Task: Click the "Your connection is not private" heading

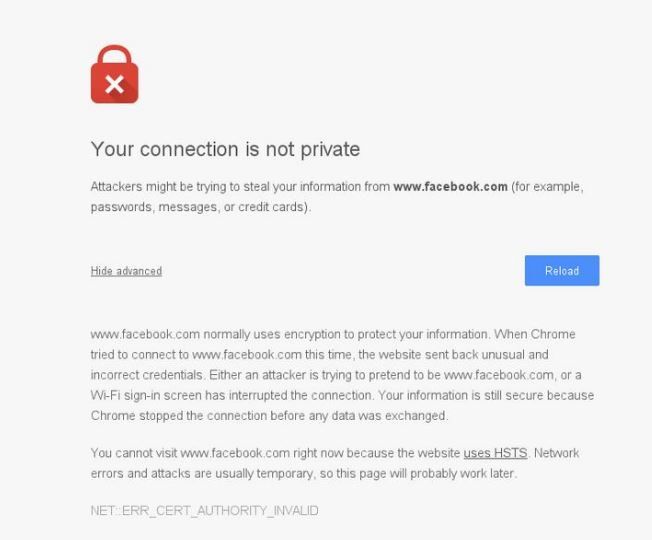Action: coord(225,150)
